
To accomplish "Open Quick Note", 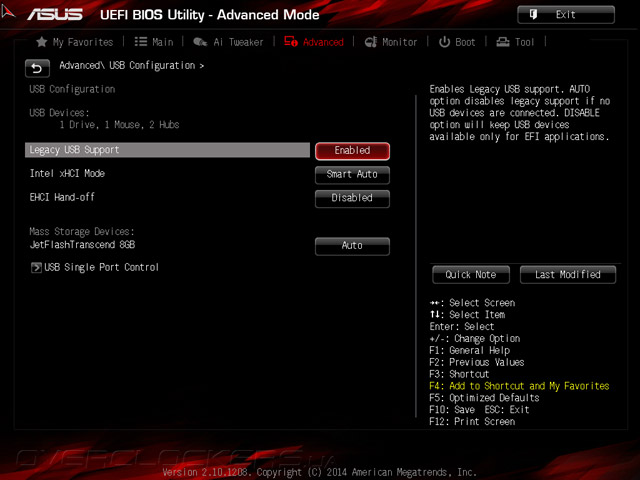I will coord(471,275).
